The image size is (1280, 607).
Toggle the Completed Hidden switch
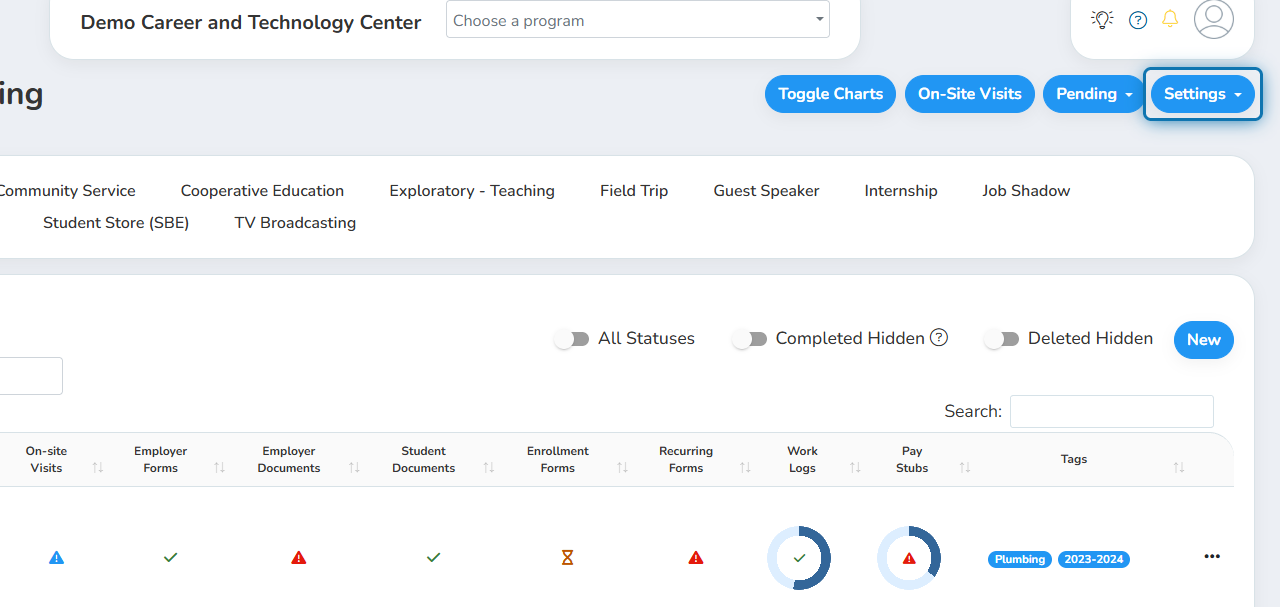coord(749,339)
